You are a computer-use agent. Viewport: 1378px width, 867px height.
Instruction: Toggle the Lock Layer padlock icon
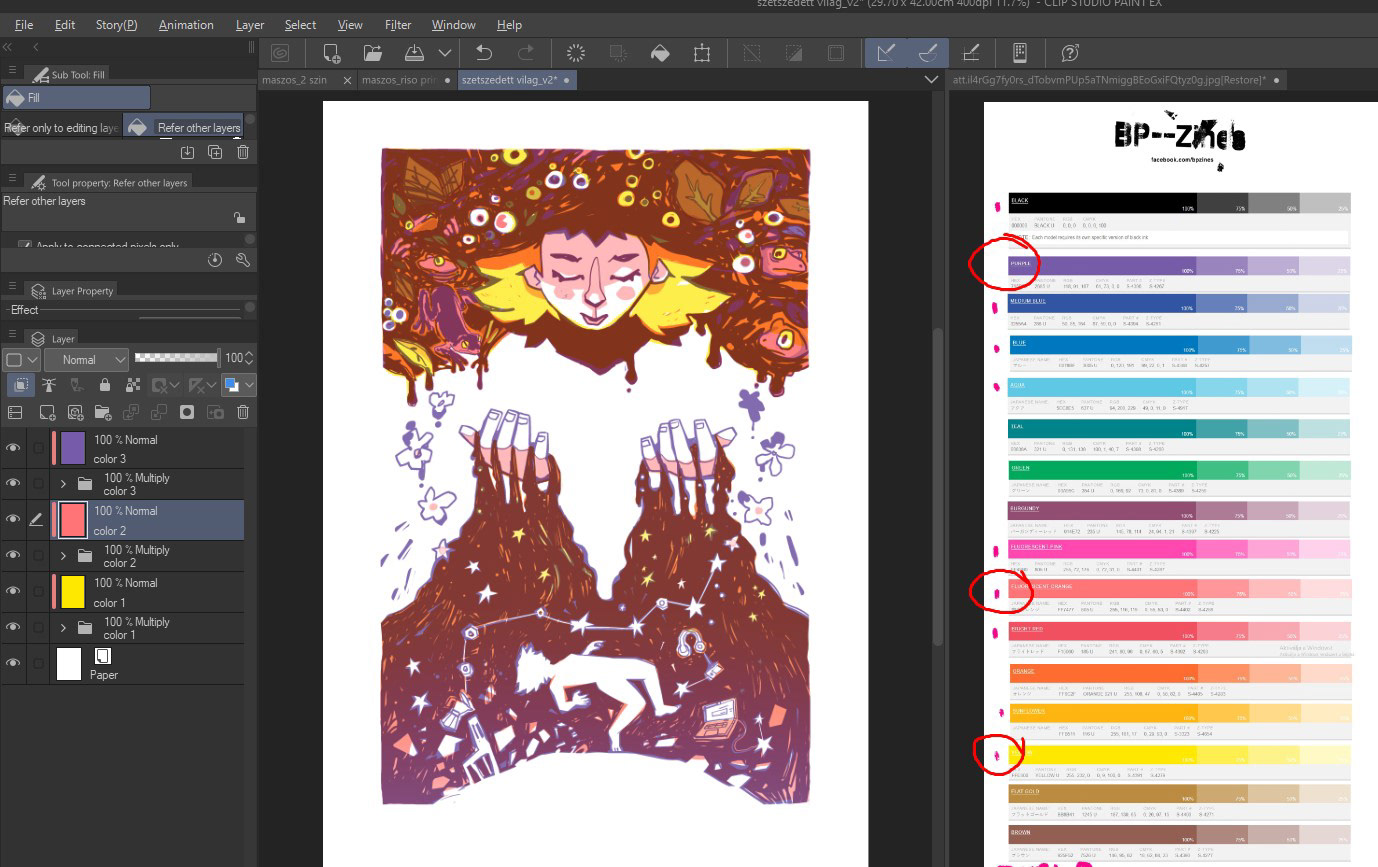pos(105,385)
